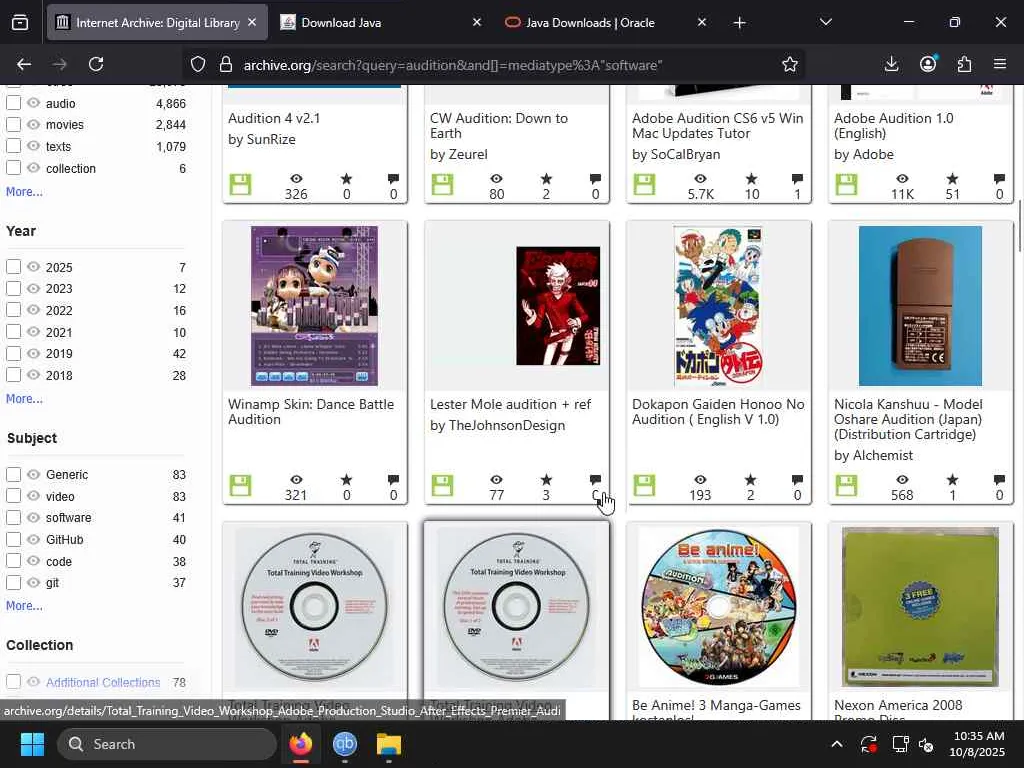Screen dimensions: 1024x768
Task: Close the Java Downloads Oracle tab
Action: coord(701,22)
